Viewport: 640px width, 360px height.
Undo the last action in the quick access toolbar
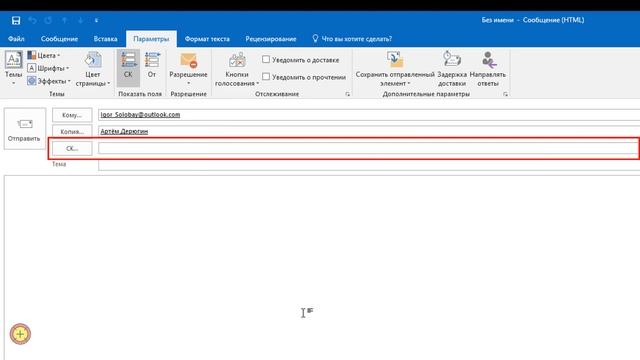(x=33, y=20)
